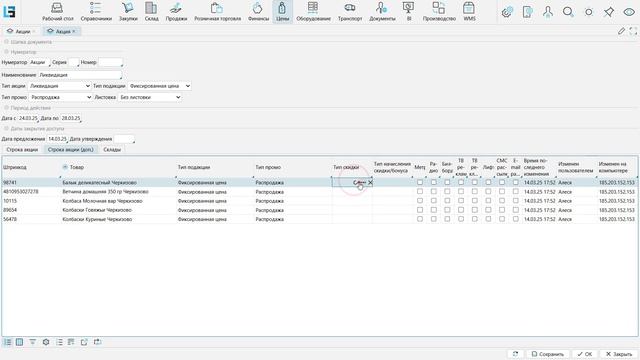The height and width of the screenshot is (360, 640).
Task: Click the fullscreen expand icon at right
Action: (633, 31)
